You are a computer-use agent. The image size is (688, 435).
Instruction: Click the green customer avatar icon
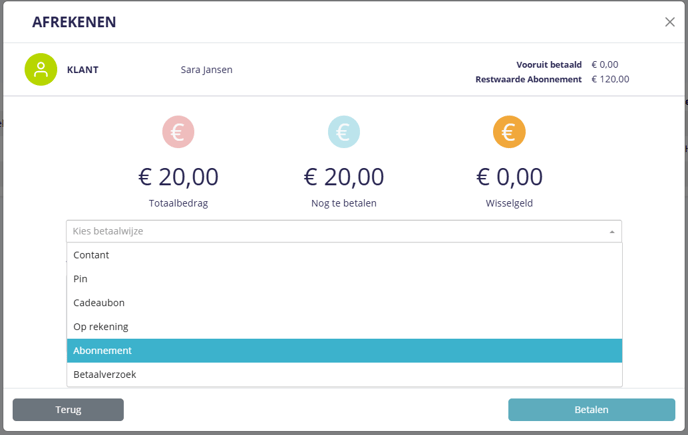[x=41, y=69]
